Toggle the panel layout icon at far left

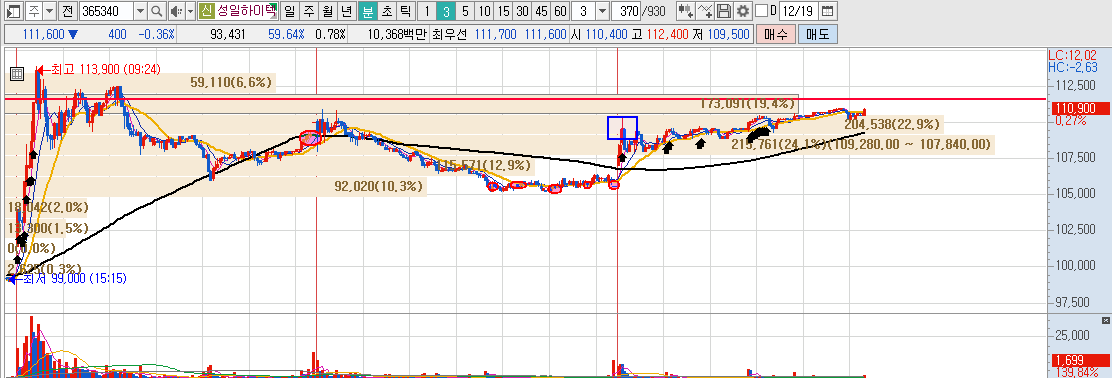13,11
